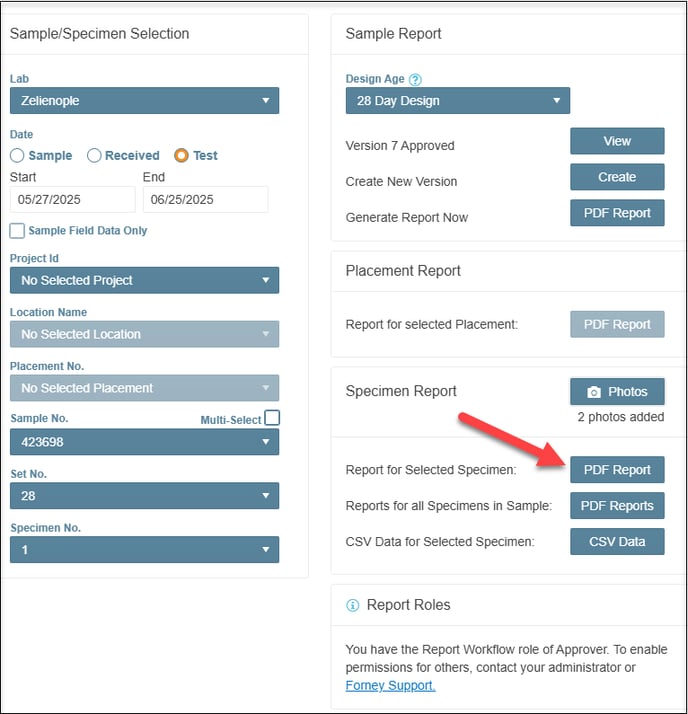Select the Test date radio button
688x714 pixels.
pyautogui.click(x=181, y=155)
